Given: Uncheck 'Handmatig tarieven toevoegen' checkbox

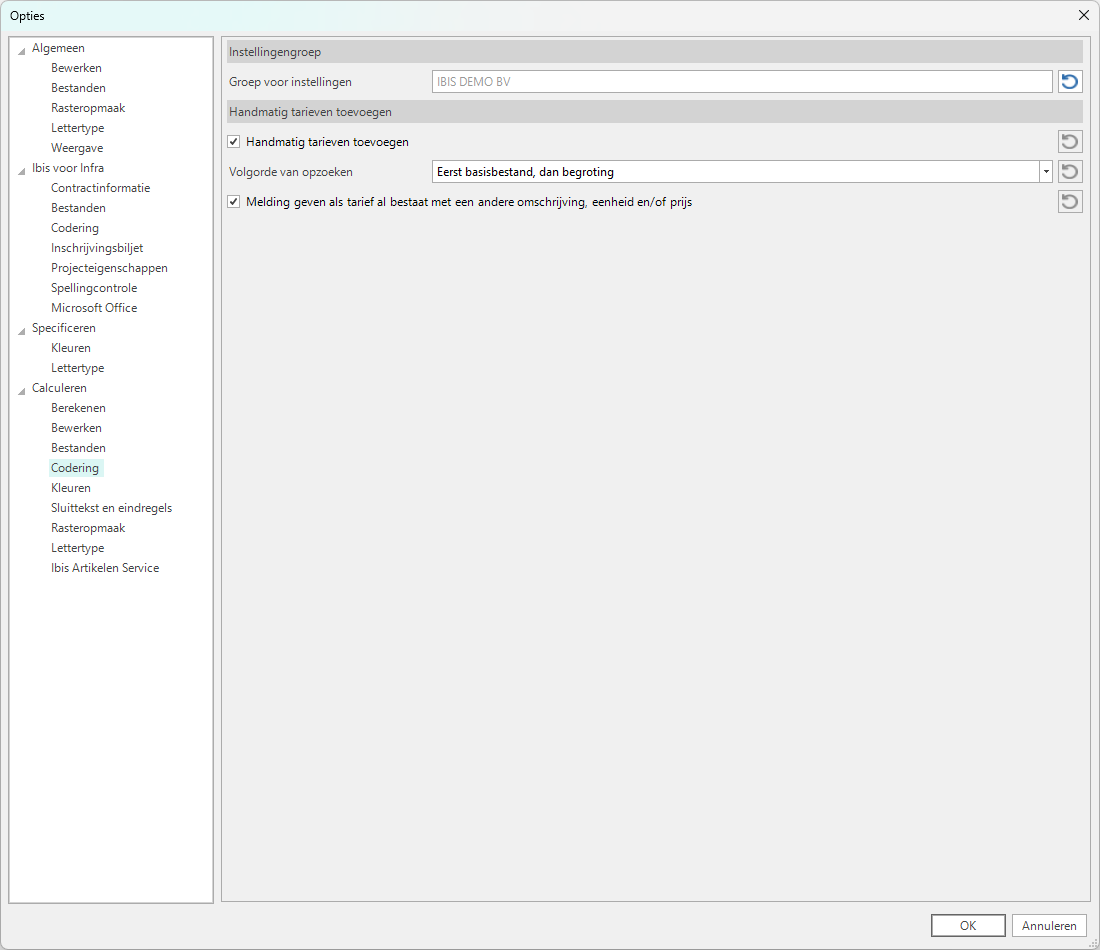Looking at the screenshot, I should pyautogui.click(x=234, y=142).
